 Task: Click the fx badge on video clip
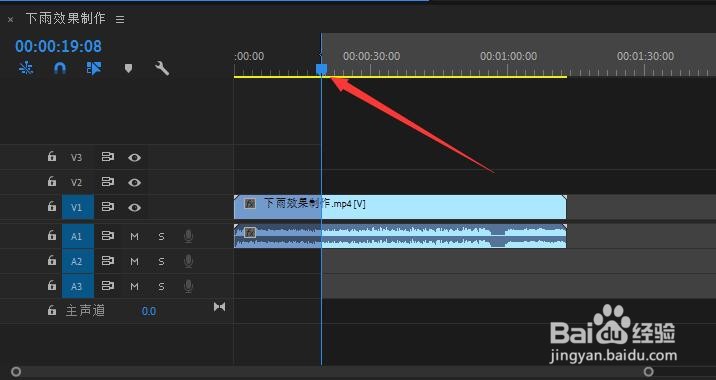(x=250, y=203)
